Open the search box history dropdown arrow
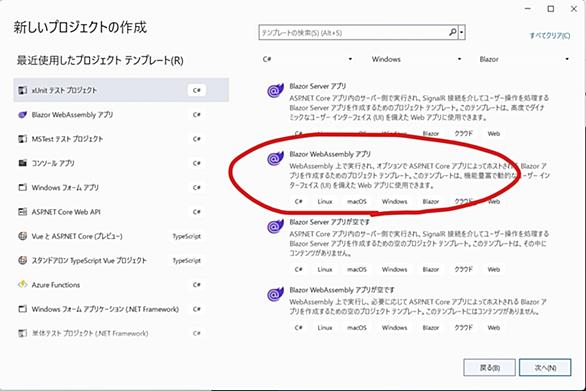 462,33
